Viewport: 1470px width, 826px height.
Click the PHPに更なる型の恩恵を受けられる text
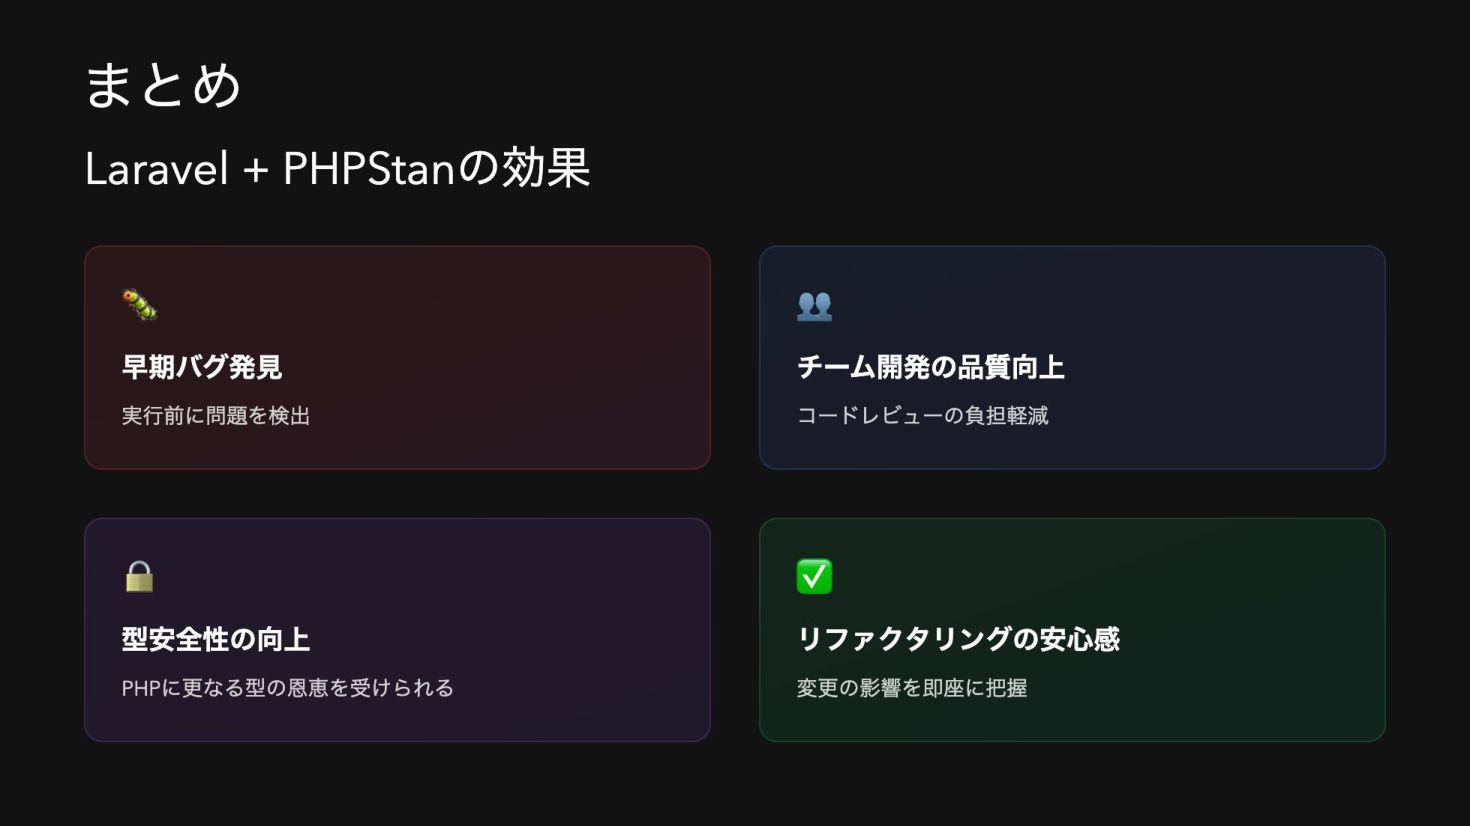coord(288,688)
